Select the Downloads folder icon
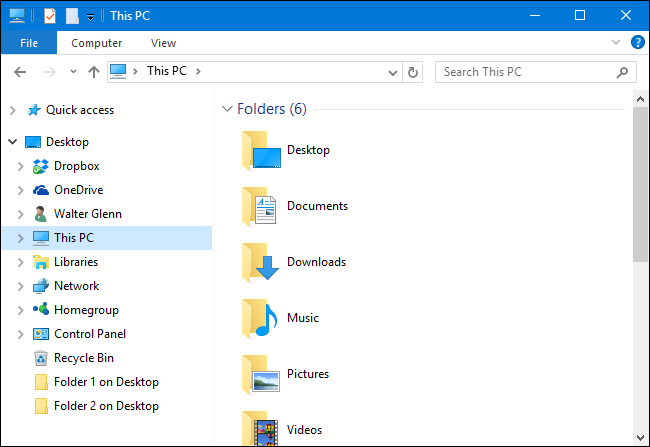Screen dimensions: 650x447 point(260,262)
